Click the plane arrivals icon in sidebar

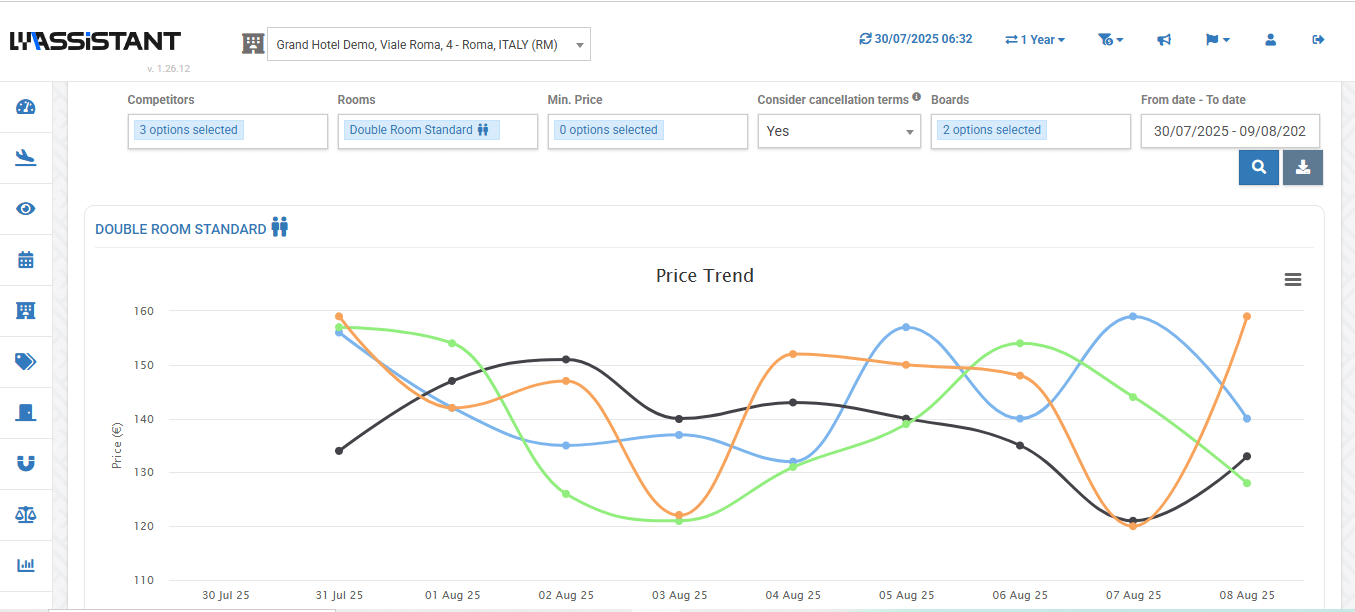click(26, 157)
